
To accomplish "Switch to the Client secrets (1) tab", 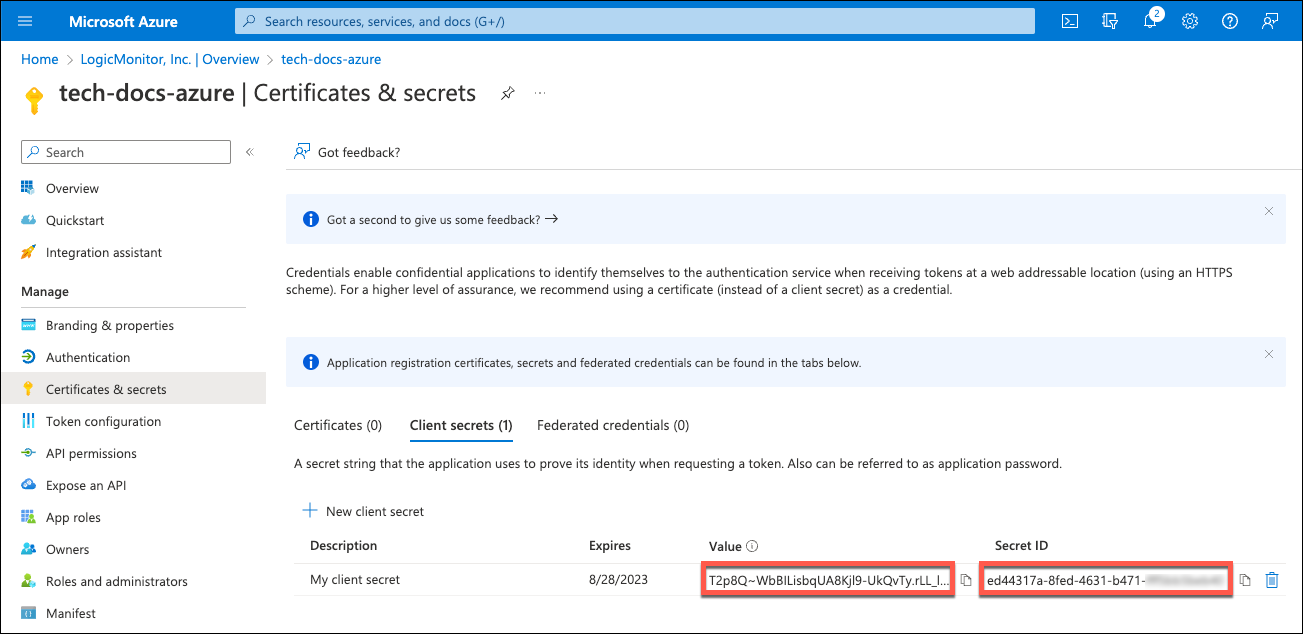I will coord(461,425).
